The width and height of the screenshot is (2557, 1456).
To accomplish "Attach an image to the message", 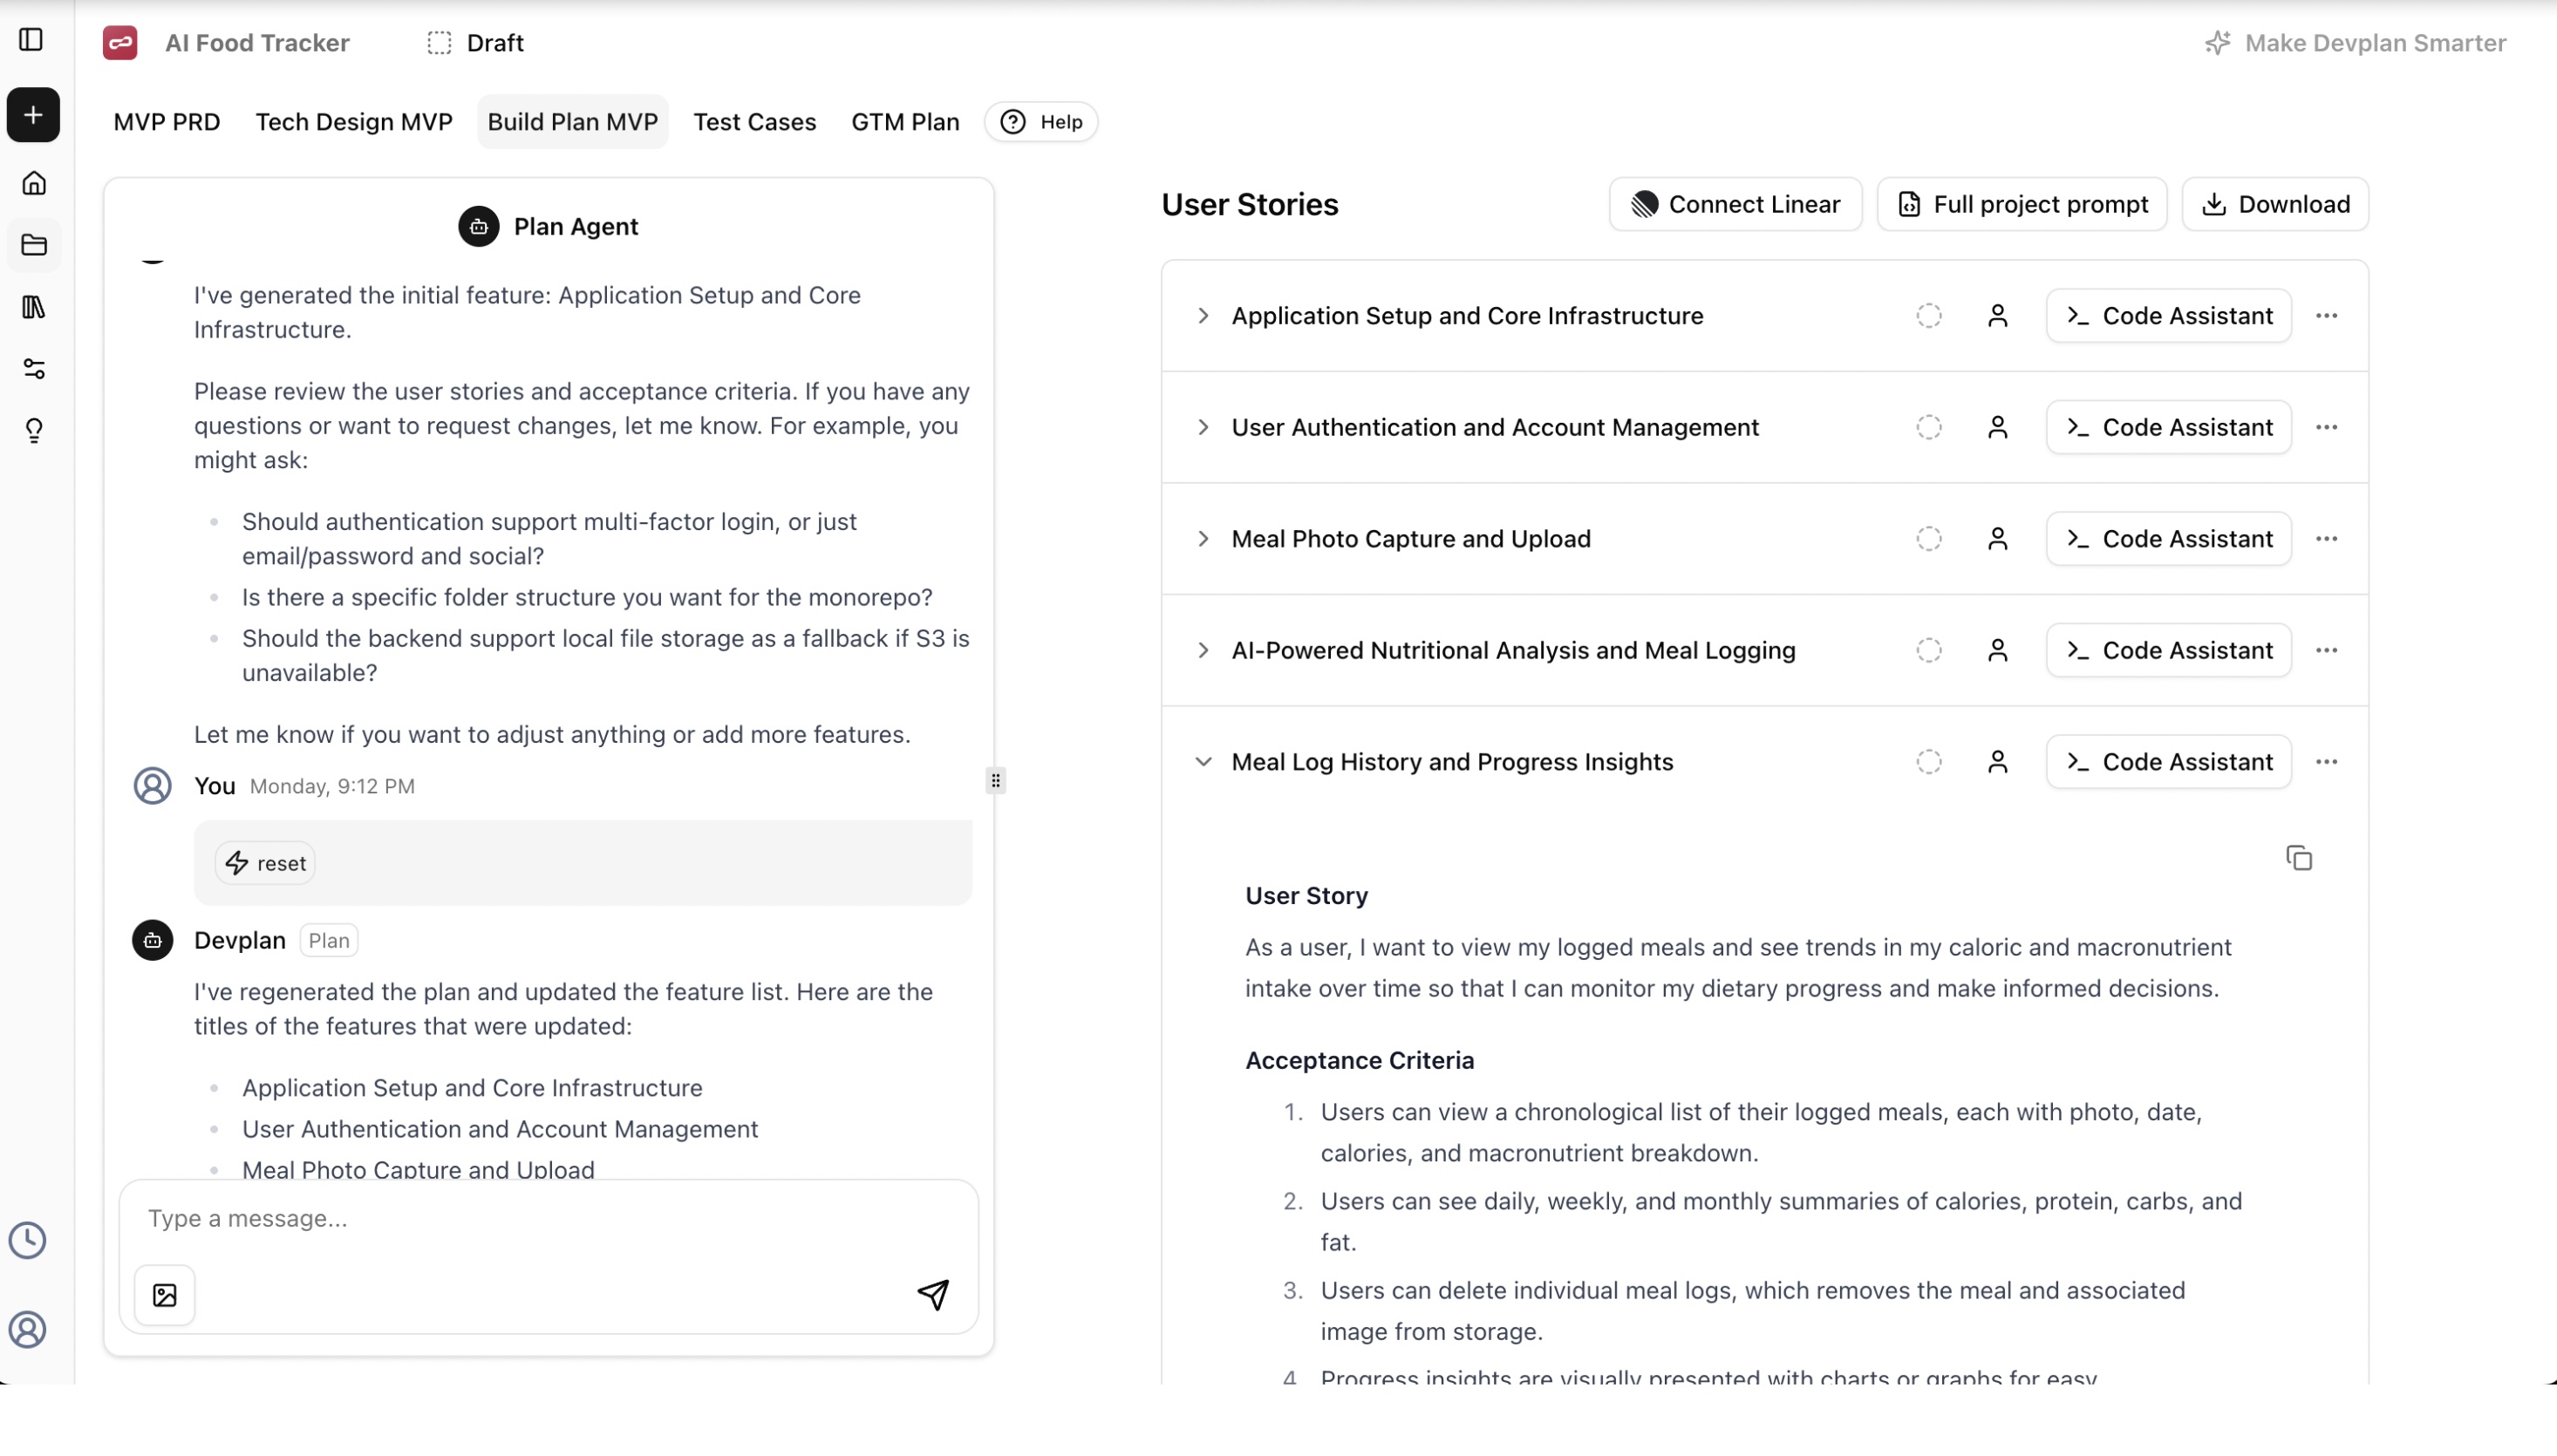I will click(165, 1296).
